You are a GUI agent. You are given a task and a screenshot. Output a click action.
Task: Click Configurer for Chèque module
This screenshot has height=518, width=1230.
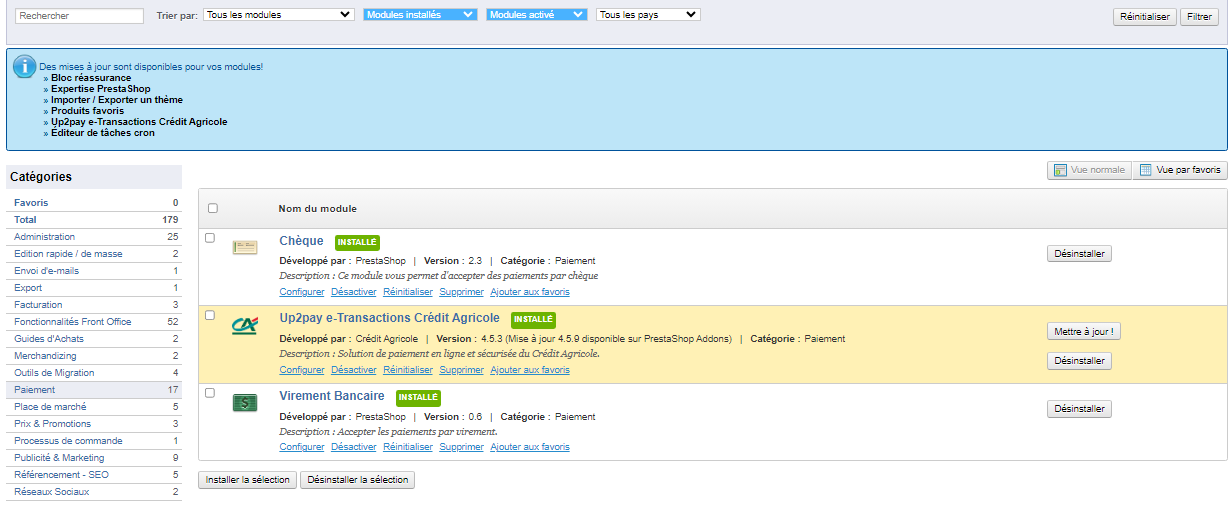pos(302,292)
